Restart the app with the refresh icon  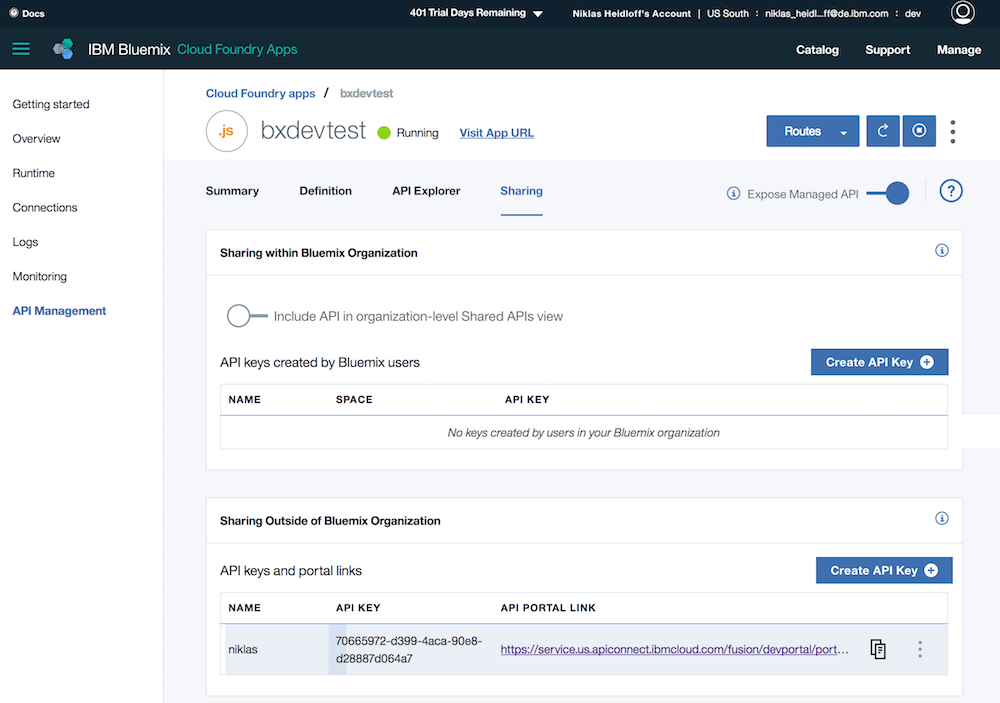coord(883,131)
